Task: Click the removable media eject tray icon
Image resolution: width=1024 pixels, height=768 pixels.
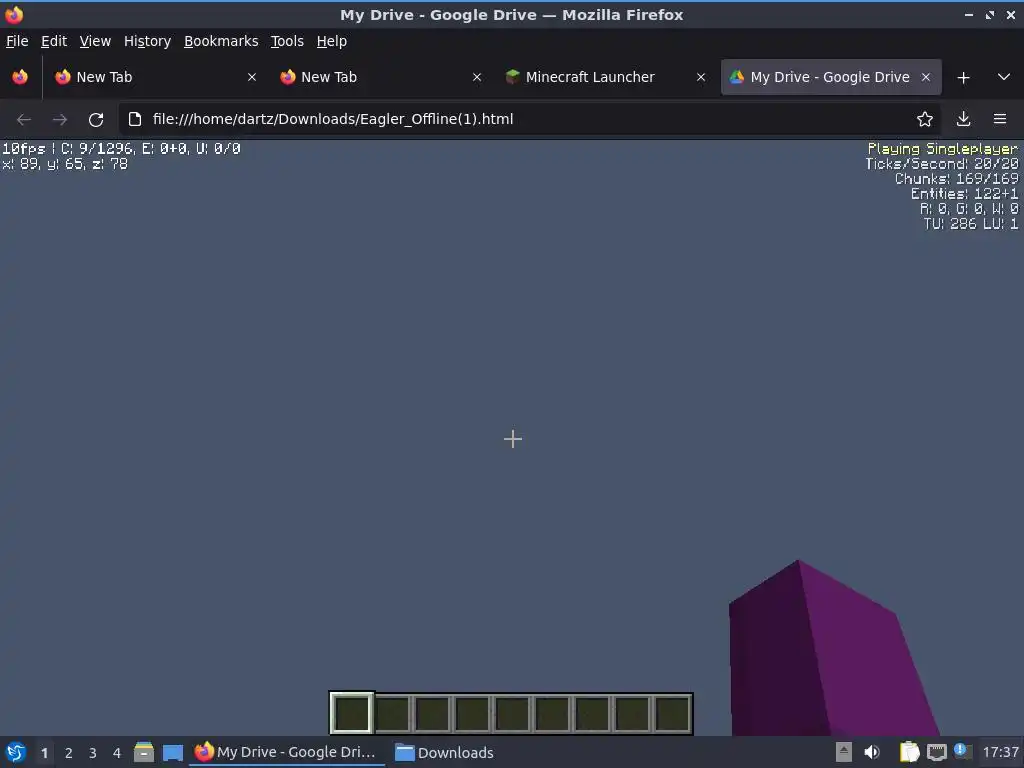Action: point(844,752)
